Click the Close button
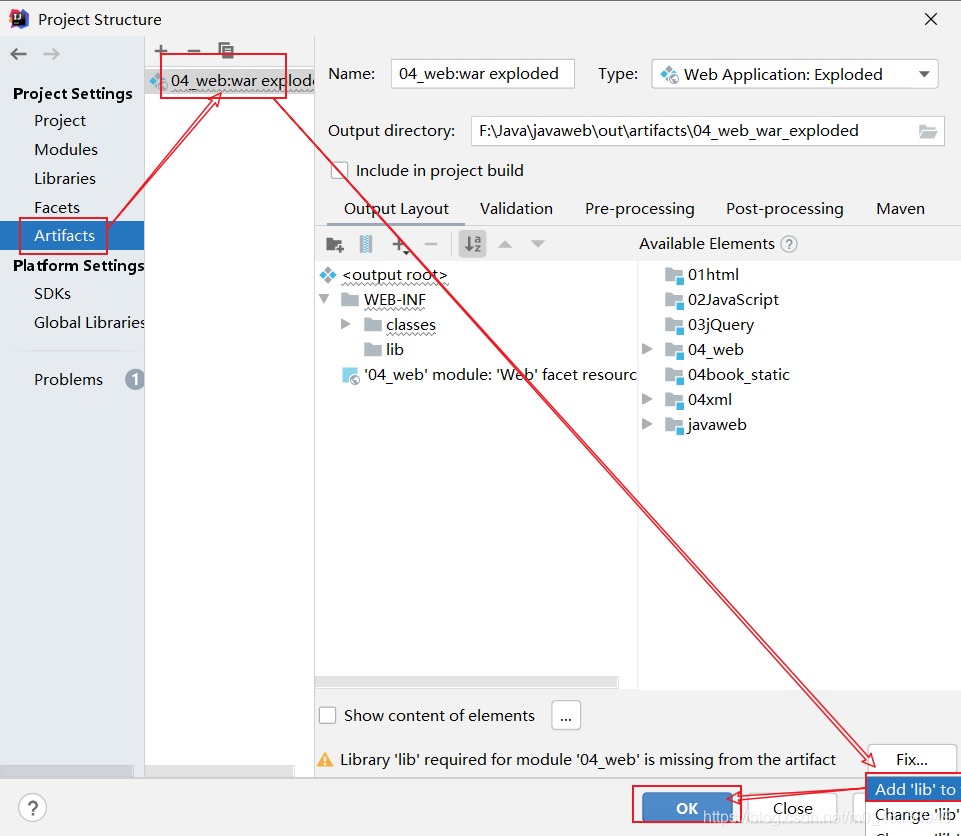The image size is (961, 836). point(792,808)
